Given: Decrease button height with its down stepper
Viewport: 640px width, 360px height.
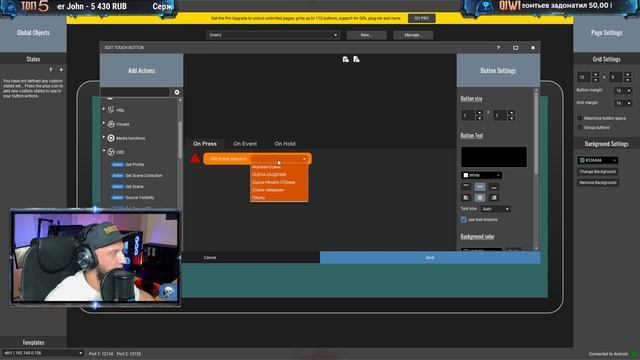Looking at the screenshot, I should click(511, 118).
